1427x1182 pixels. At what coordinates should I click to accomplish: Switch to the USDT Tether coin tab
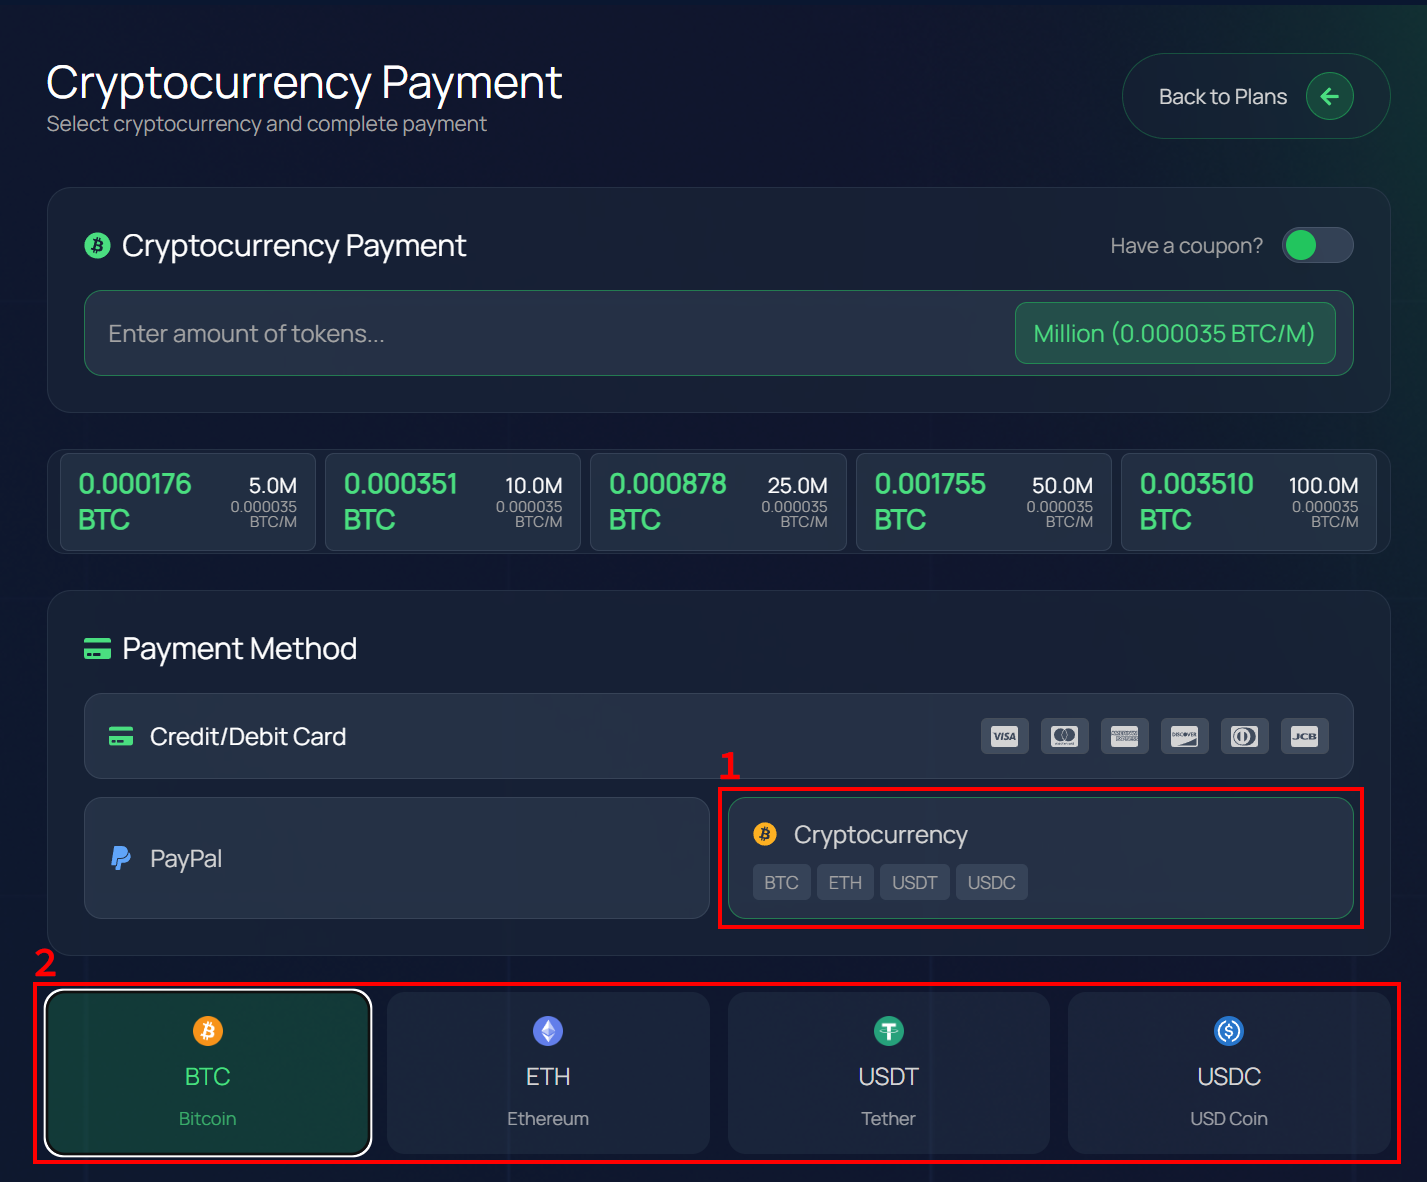point(888,1073)
